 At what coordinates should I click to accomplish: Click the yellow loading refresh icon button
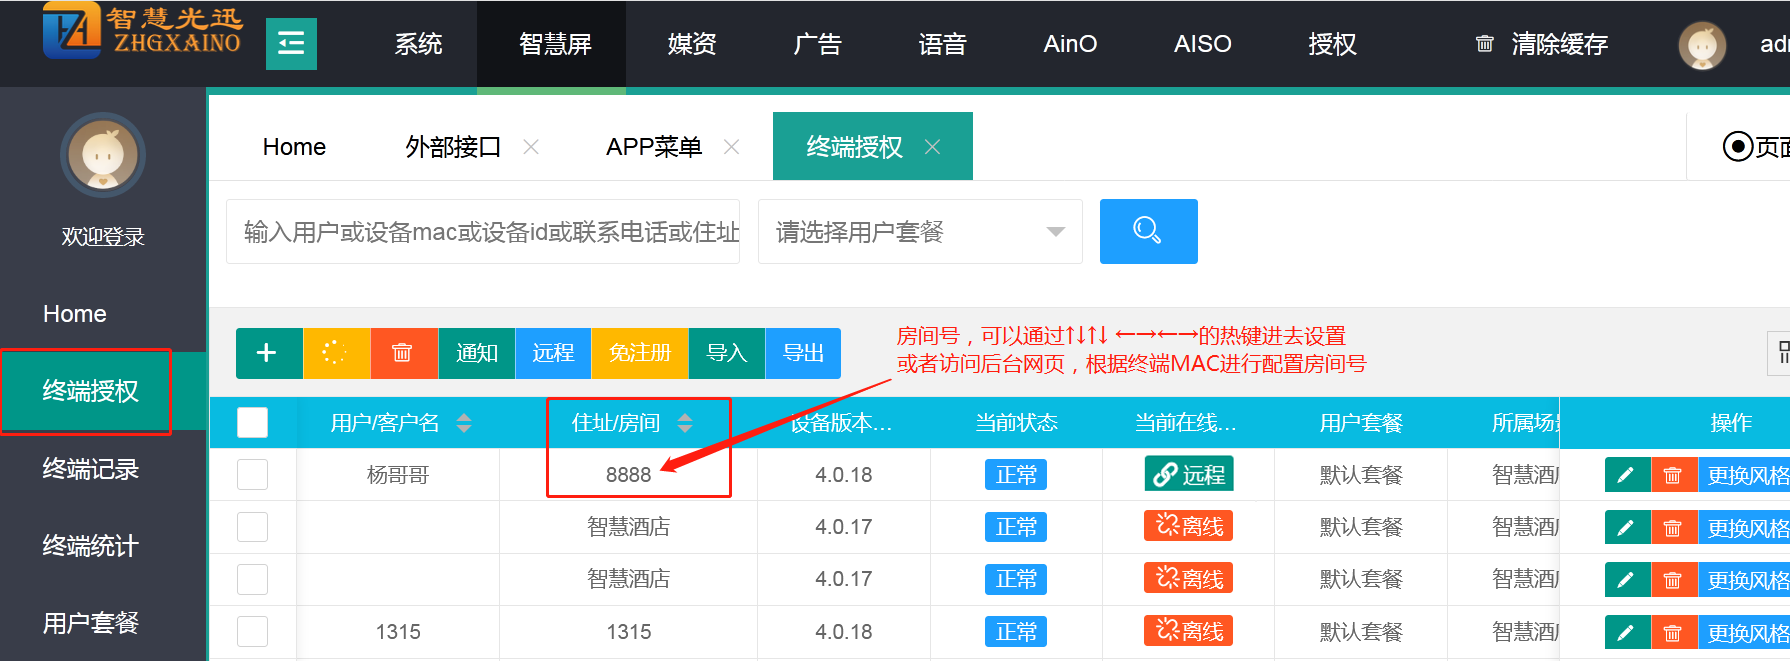point(335,353)
